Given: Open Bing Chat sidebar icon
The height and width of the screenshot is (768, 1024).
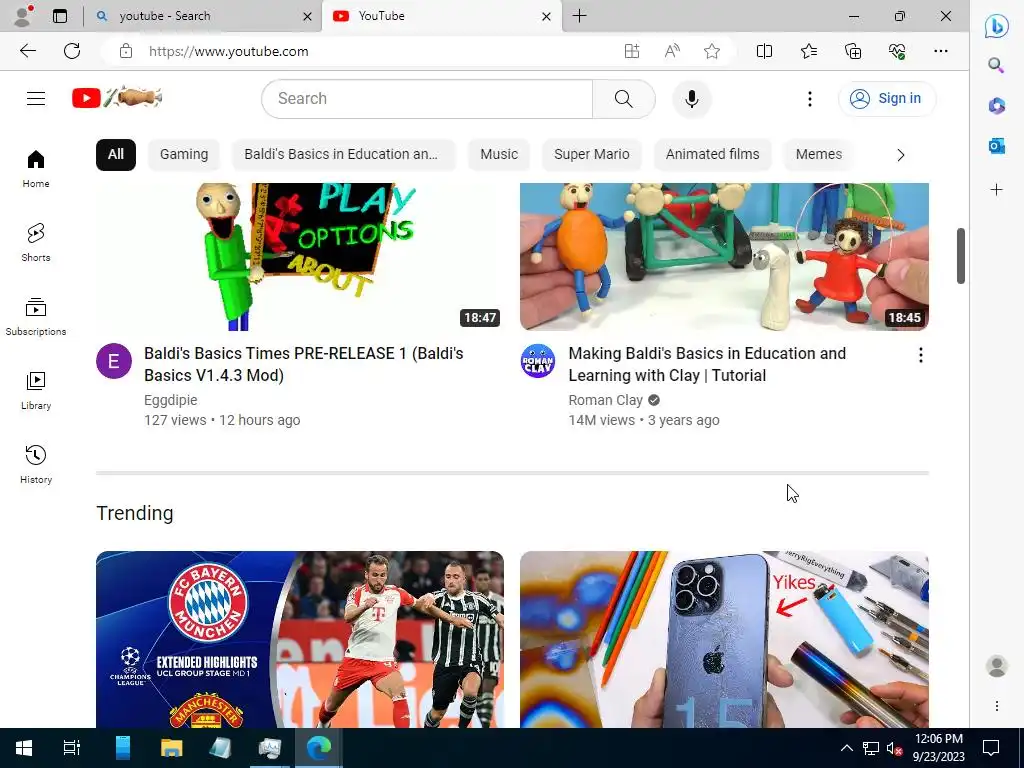Looking at the screenshot, I should point(997,26).
